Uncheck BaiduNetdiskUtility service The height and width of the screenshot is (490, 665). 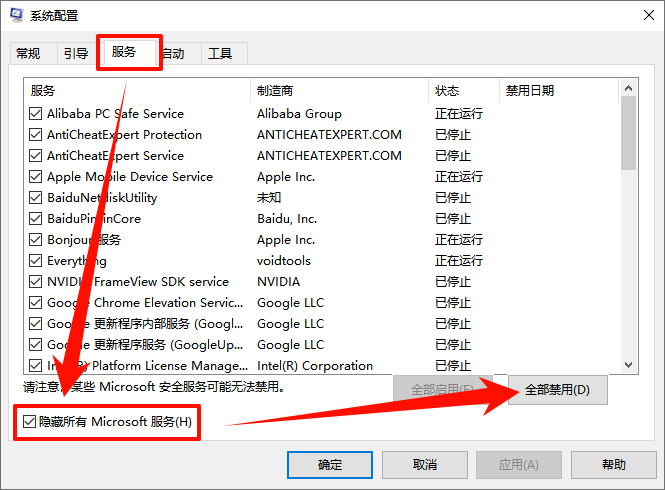pyautogui.click(x=36, y=198)
